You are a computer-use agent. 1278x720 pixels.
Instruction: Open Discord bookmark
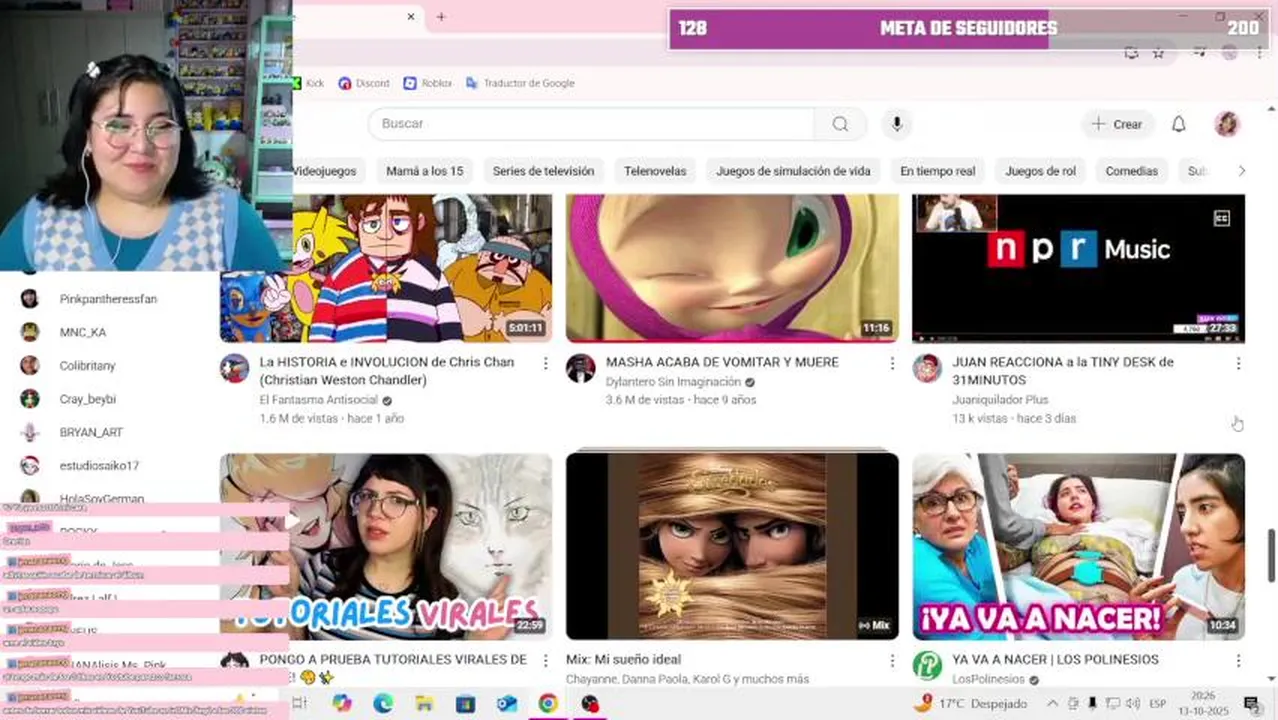364,83
